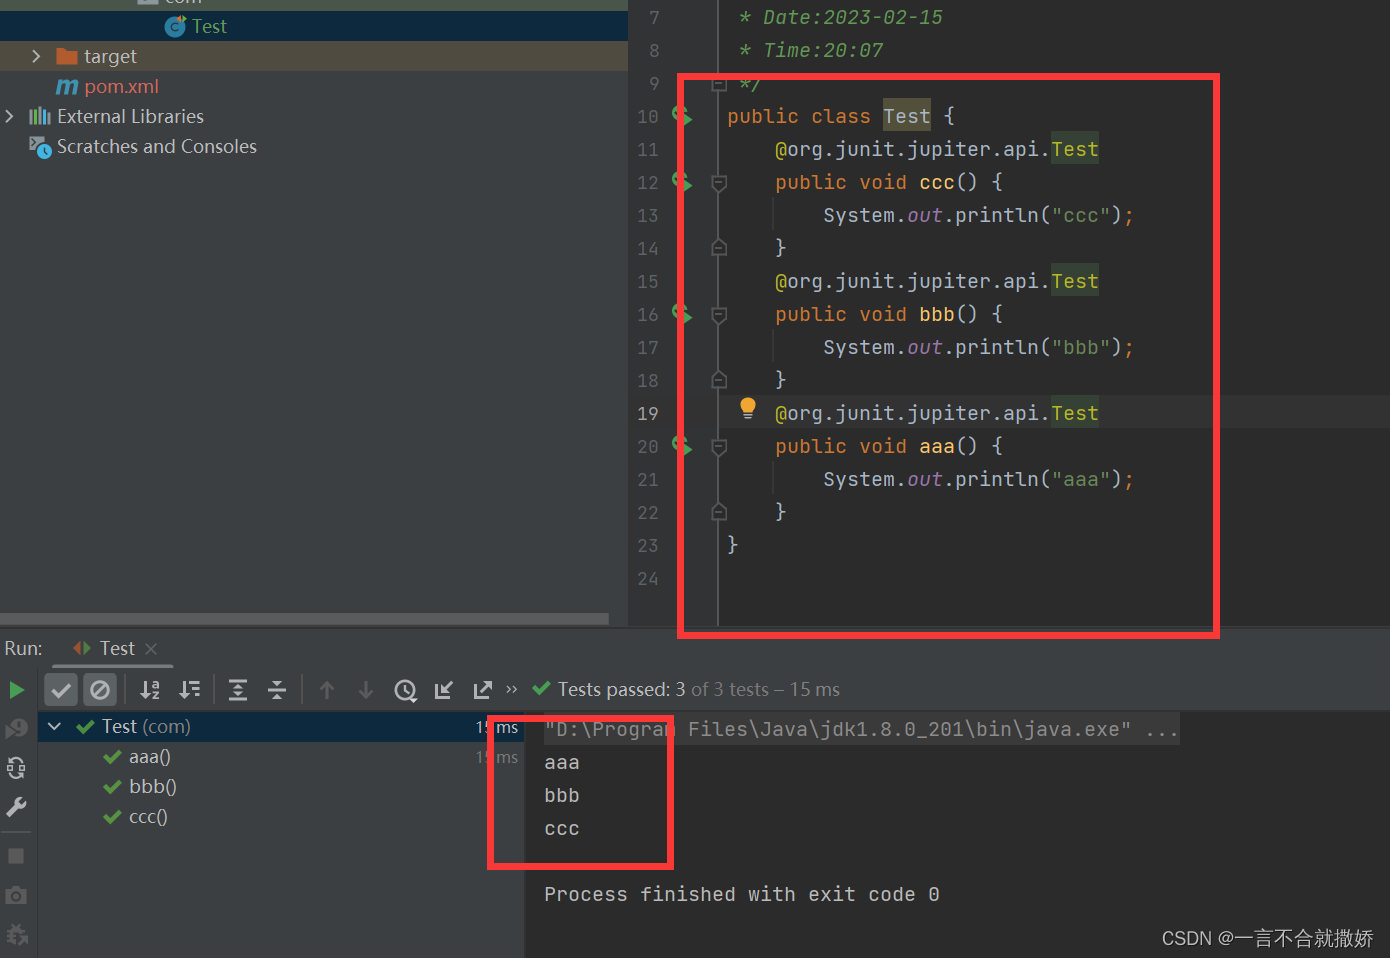Select Test class in project tree
1390x958 pixels.
pyautogui.click(x=209, y=27)
